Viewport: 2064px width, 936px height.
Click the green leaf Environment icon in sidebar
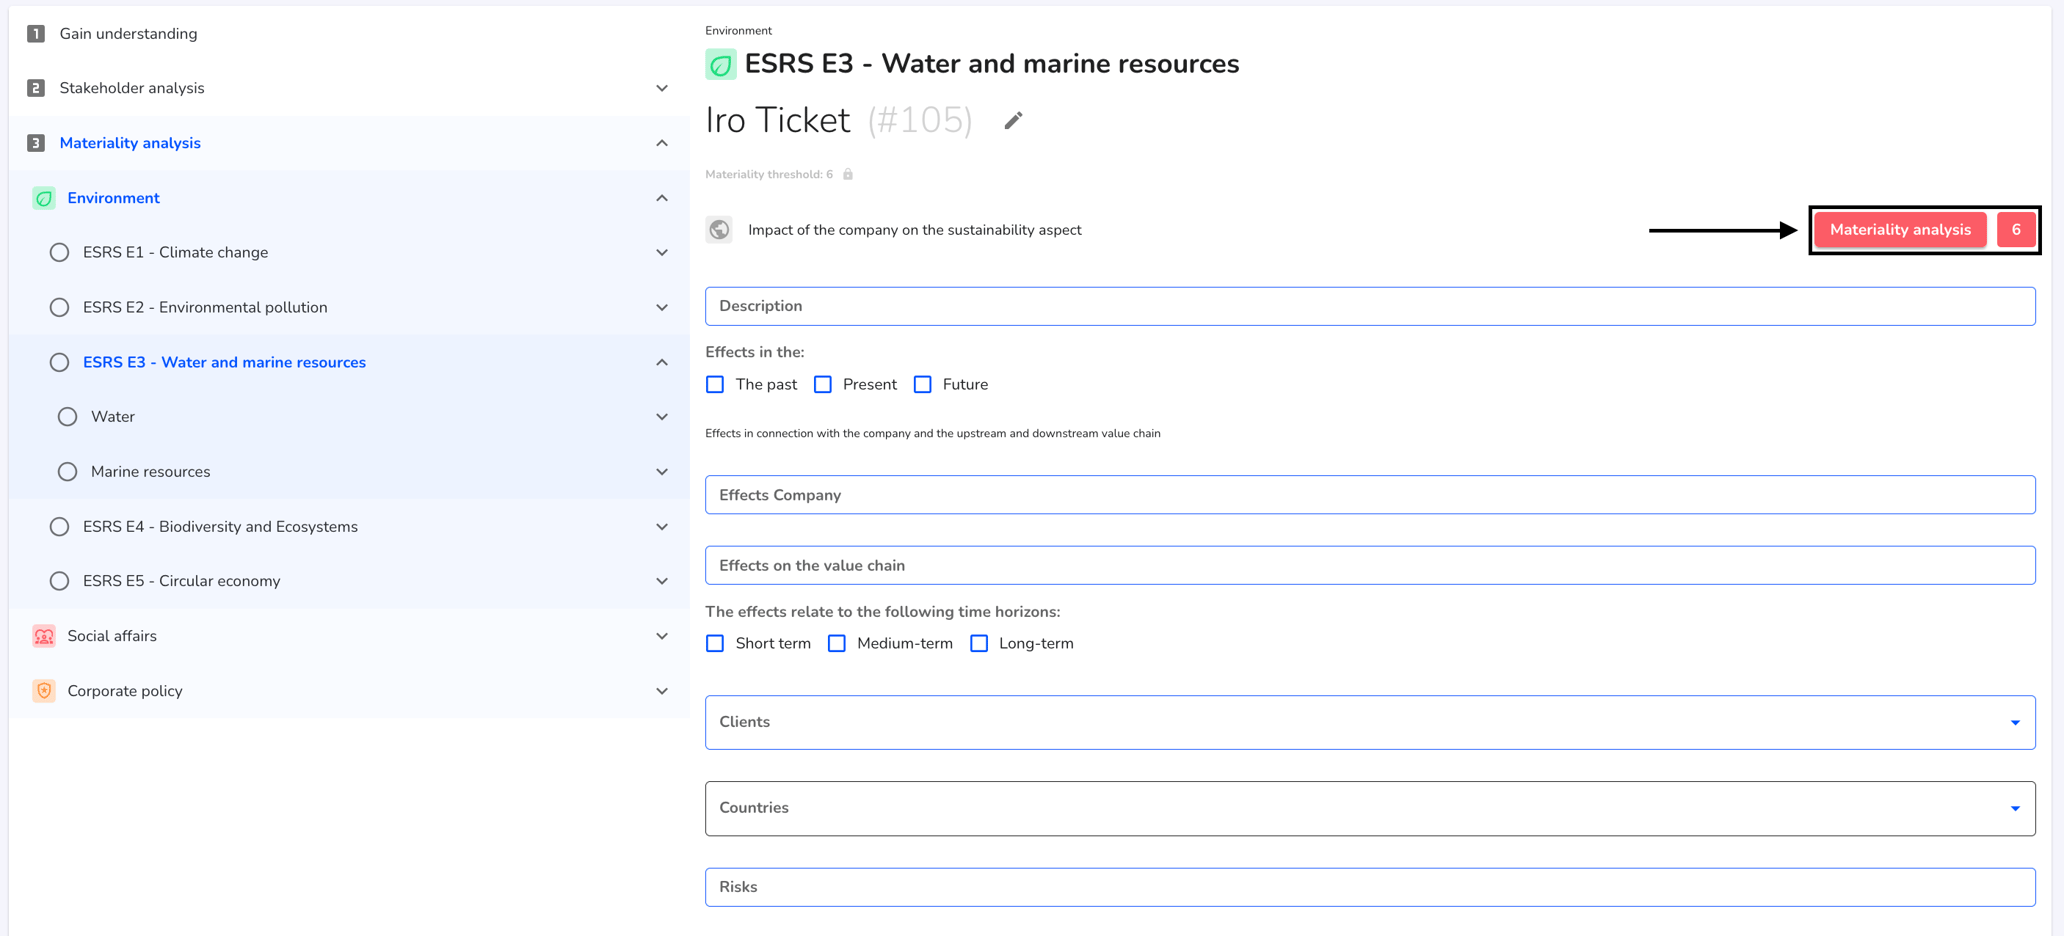[44, 198]
